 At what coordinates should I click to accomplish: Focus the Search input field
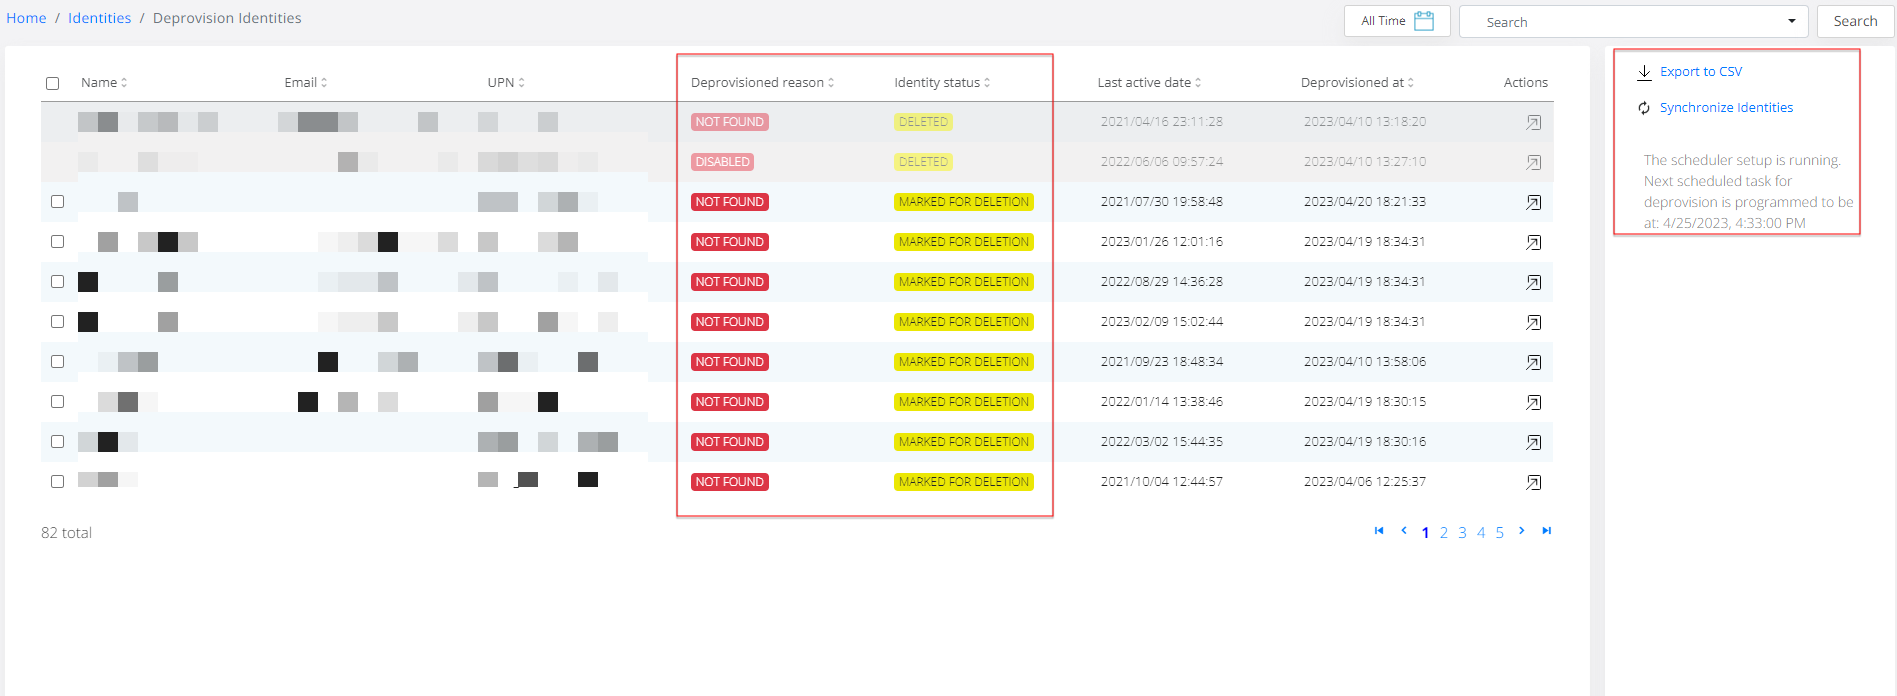point(1620,22)
